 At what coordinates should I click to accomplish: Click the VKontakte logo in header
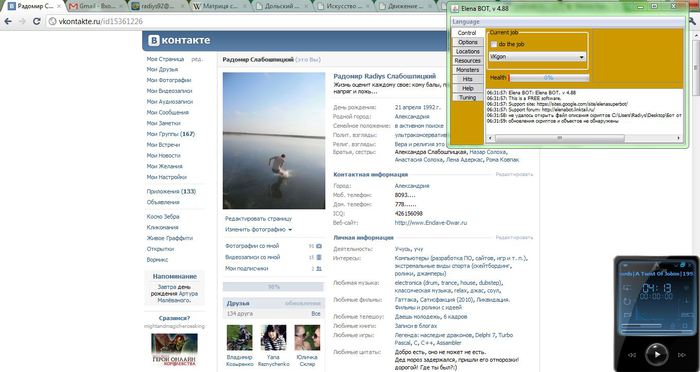[x=179, y=40]
